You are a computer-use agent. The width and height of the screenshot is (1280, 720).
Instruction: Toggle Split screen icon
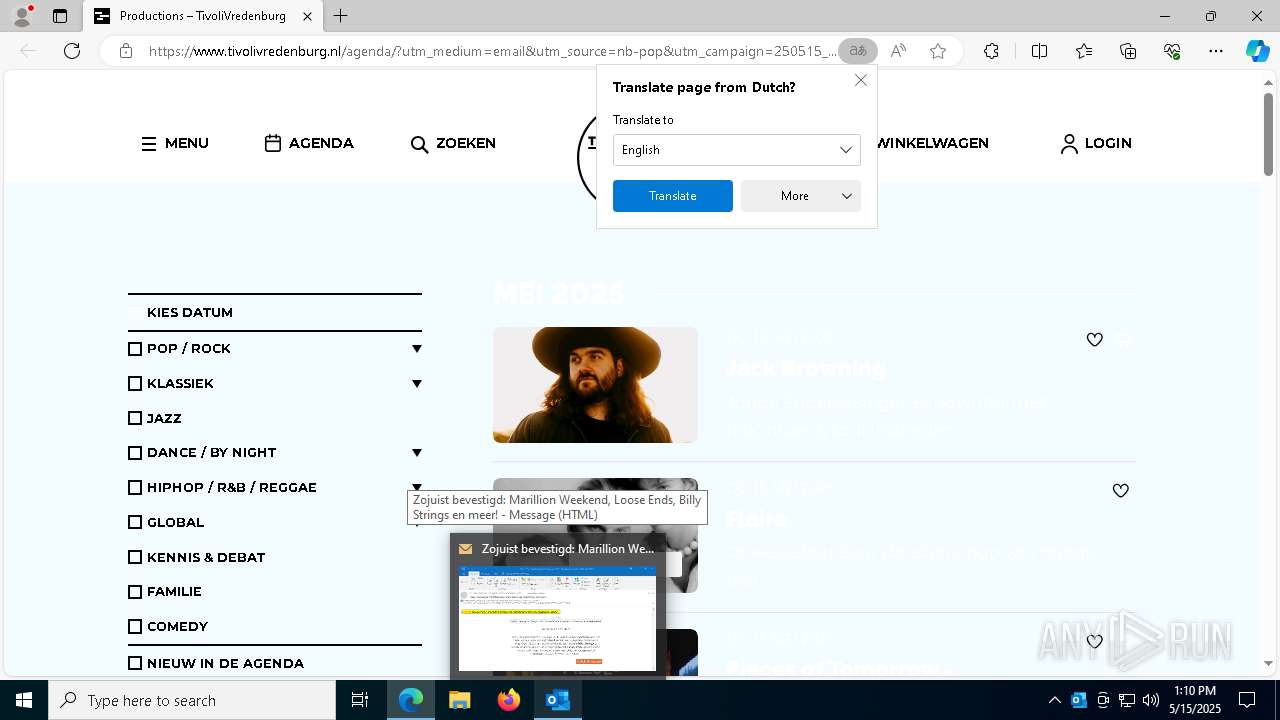tap(1039, 51)
